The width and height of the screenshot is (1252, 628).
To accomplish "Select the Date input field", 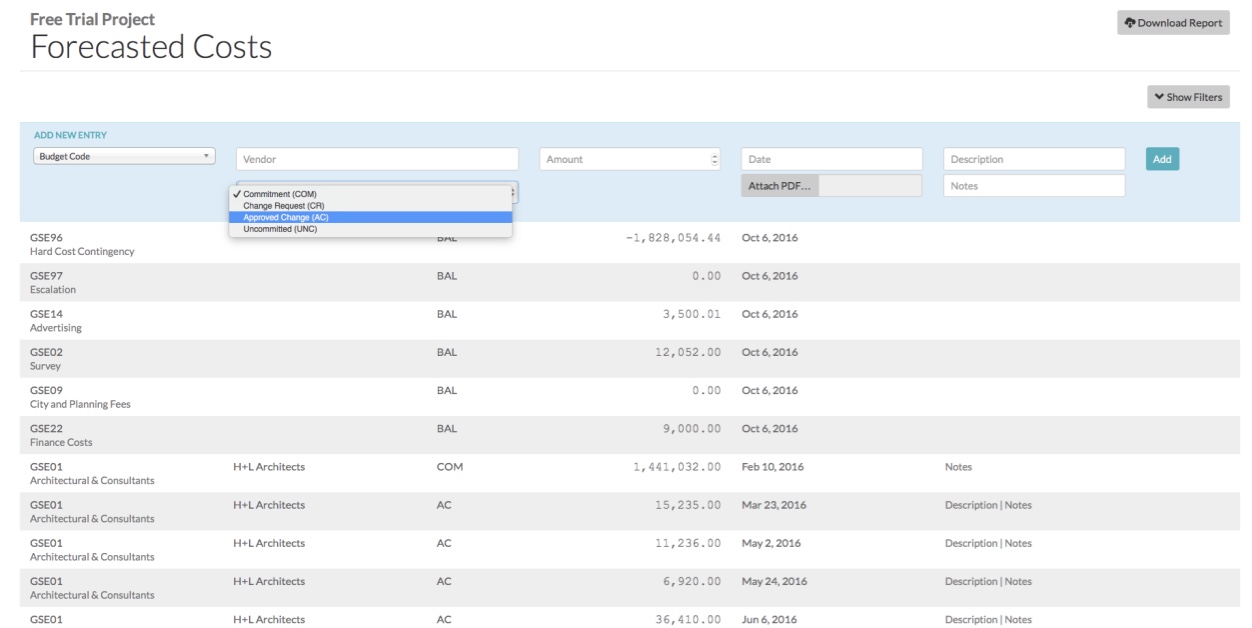I will (x=832, y=159).
